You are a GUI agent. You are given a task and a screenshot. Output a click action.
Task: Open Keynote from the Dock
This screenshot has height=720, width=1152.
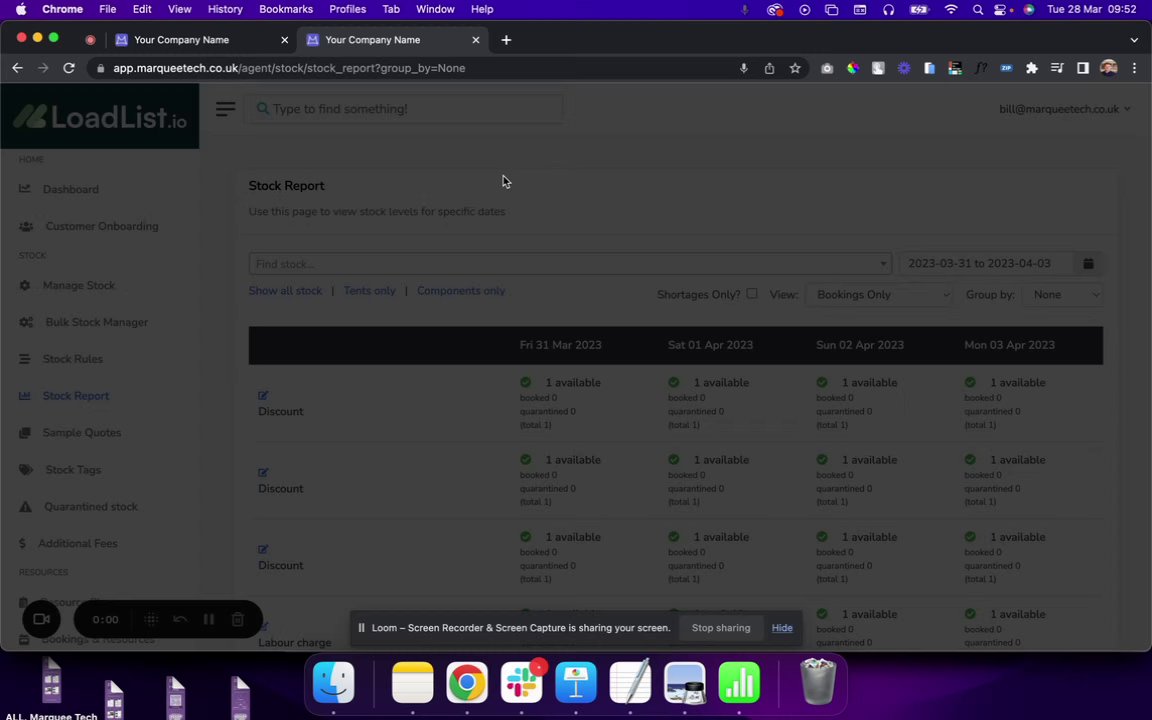click(576, 683)
